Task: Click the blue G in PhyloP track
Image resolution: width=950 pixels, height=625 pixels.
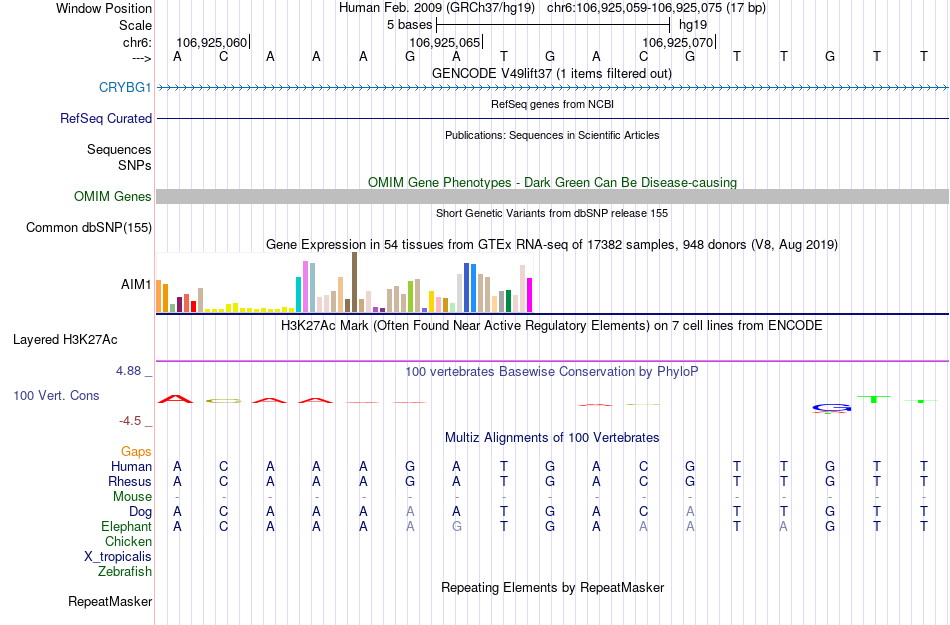Action: [x=831, y=408]
